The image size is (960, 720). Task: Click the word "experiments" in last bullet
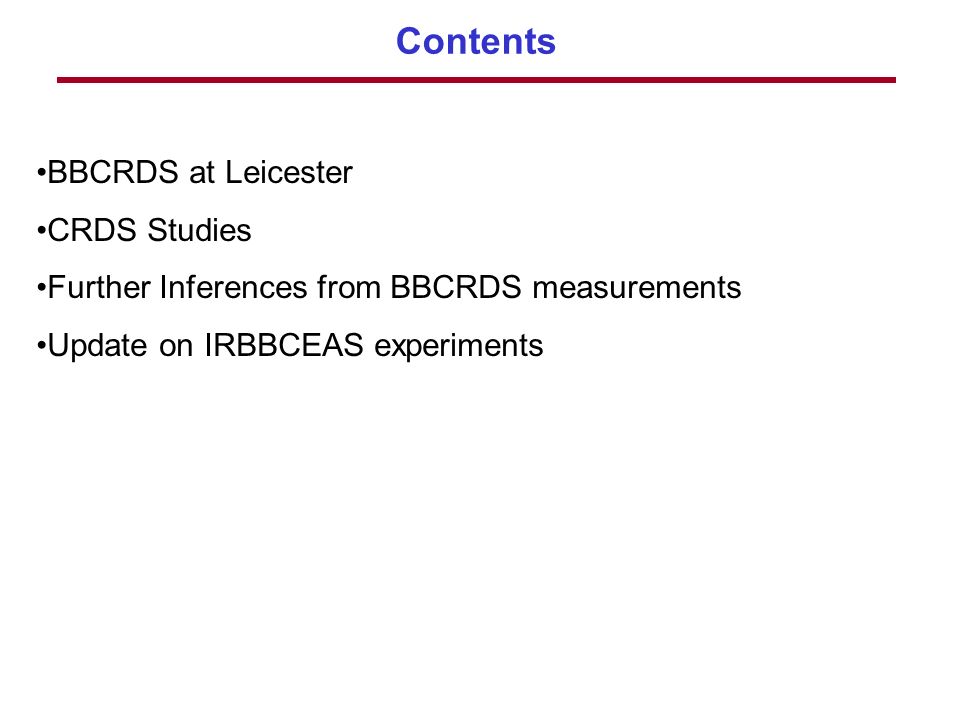coord(459,347)
